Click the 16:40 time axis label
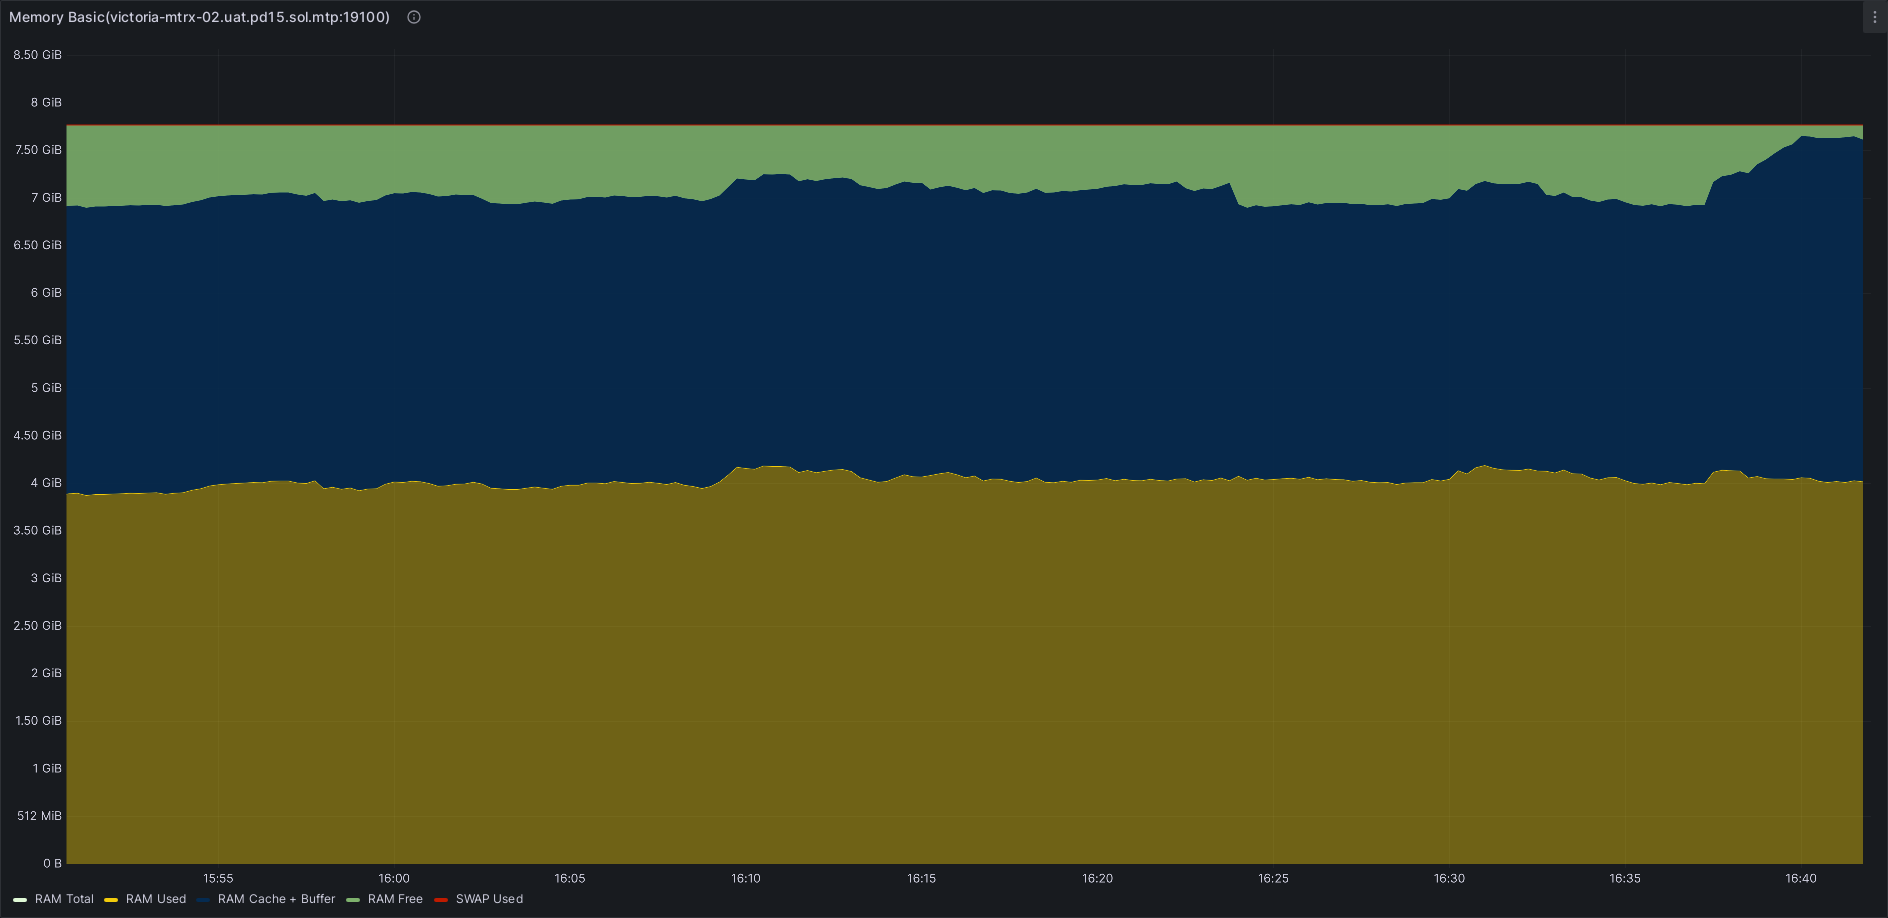This screenshot has height=918, width=1888. (x=1801, y=879)
